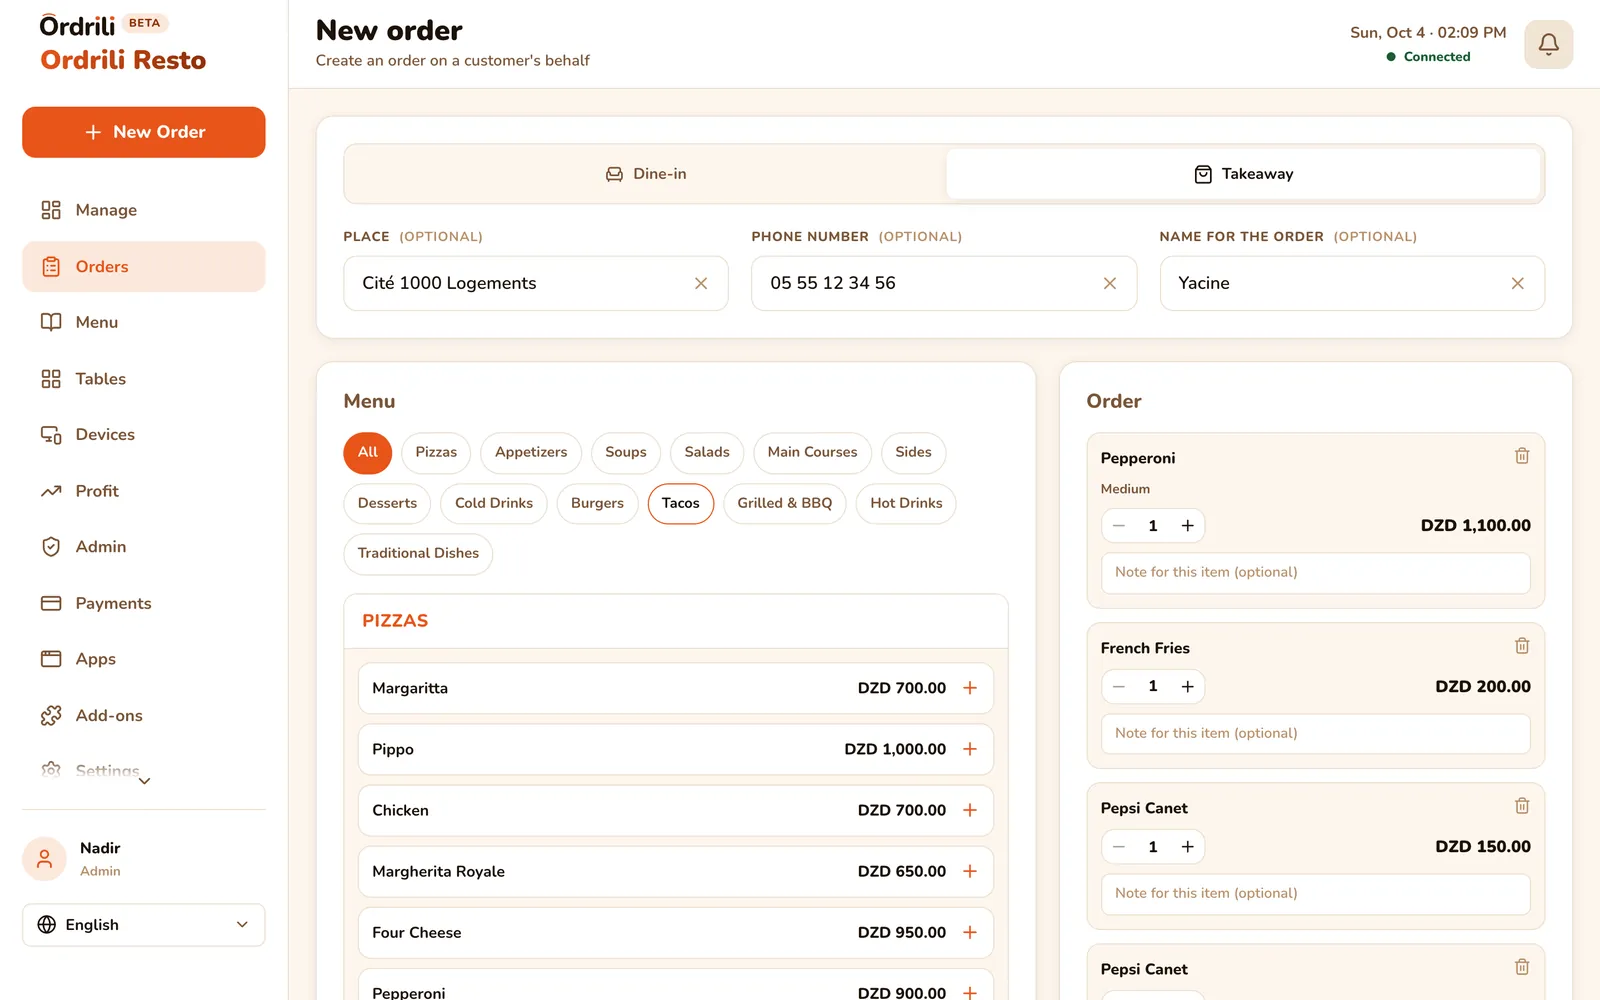Add Four Cheese pizza to order
The image size is (1600, 1000).
[969, 932]
